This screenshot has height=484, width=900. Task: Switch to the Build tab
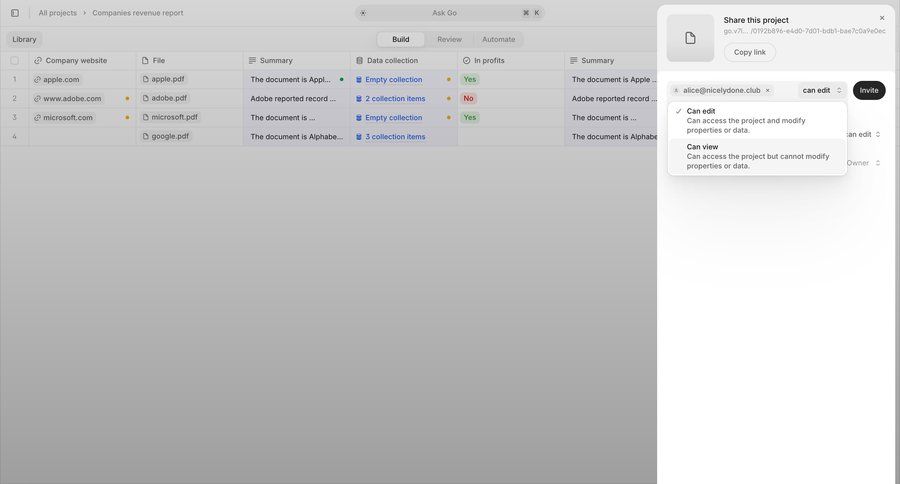pyautogui.click(x=401, y=39)
